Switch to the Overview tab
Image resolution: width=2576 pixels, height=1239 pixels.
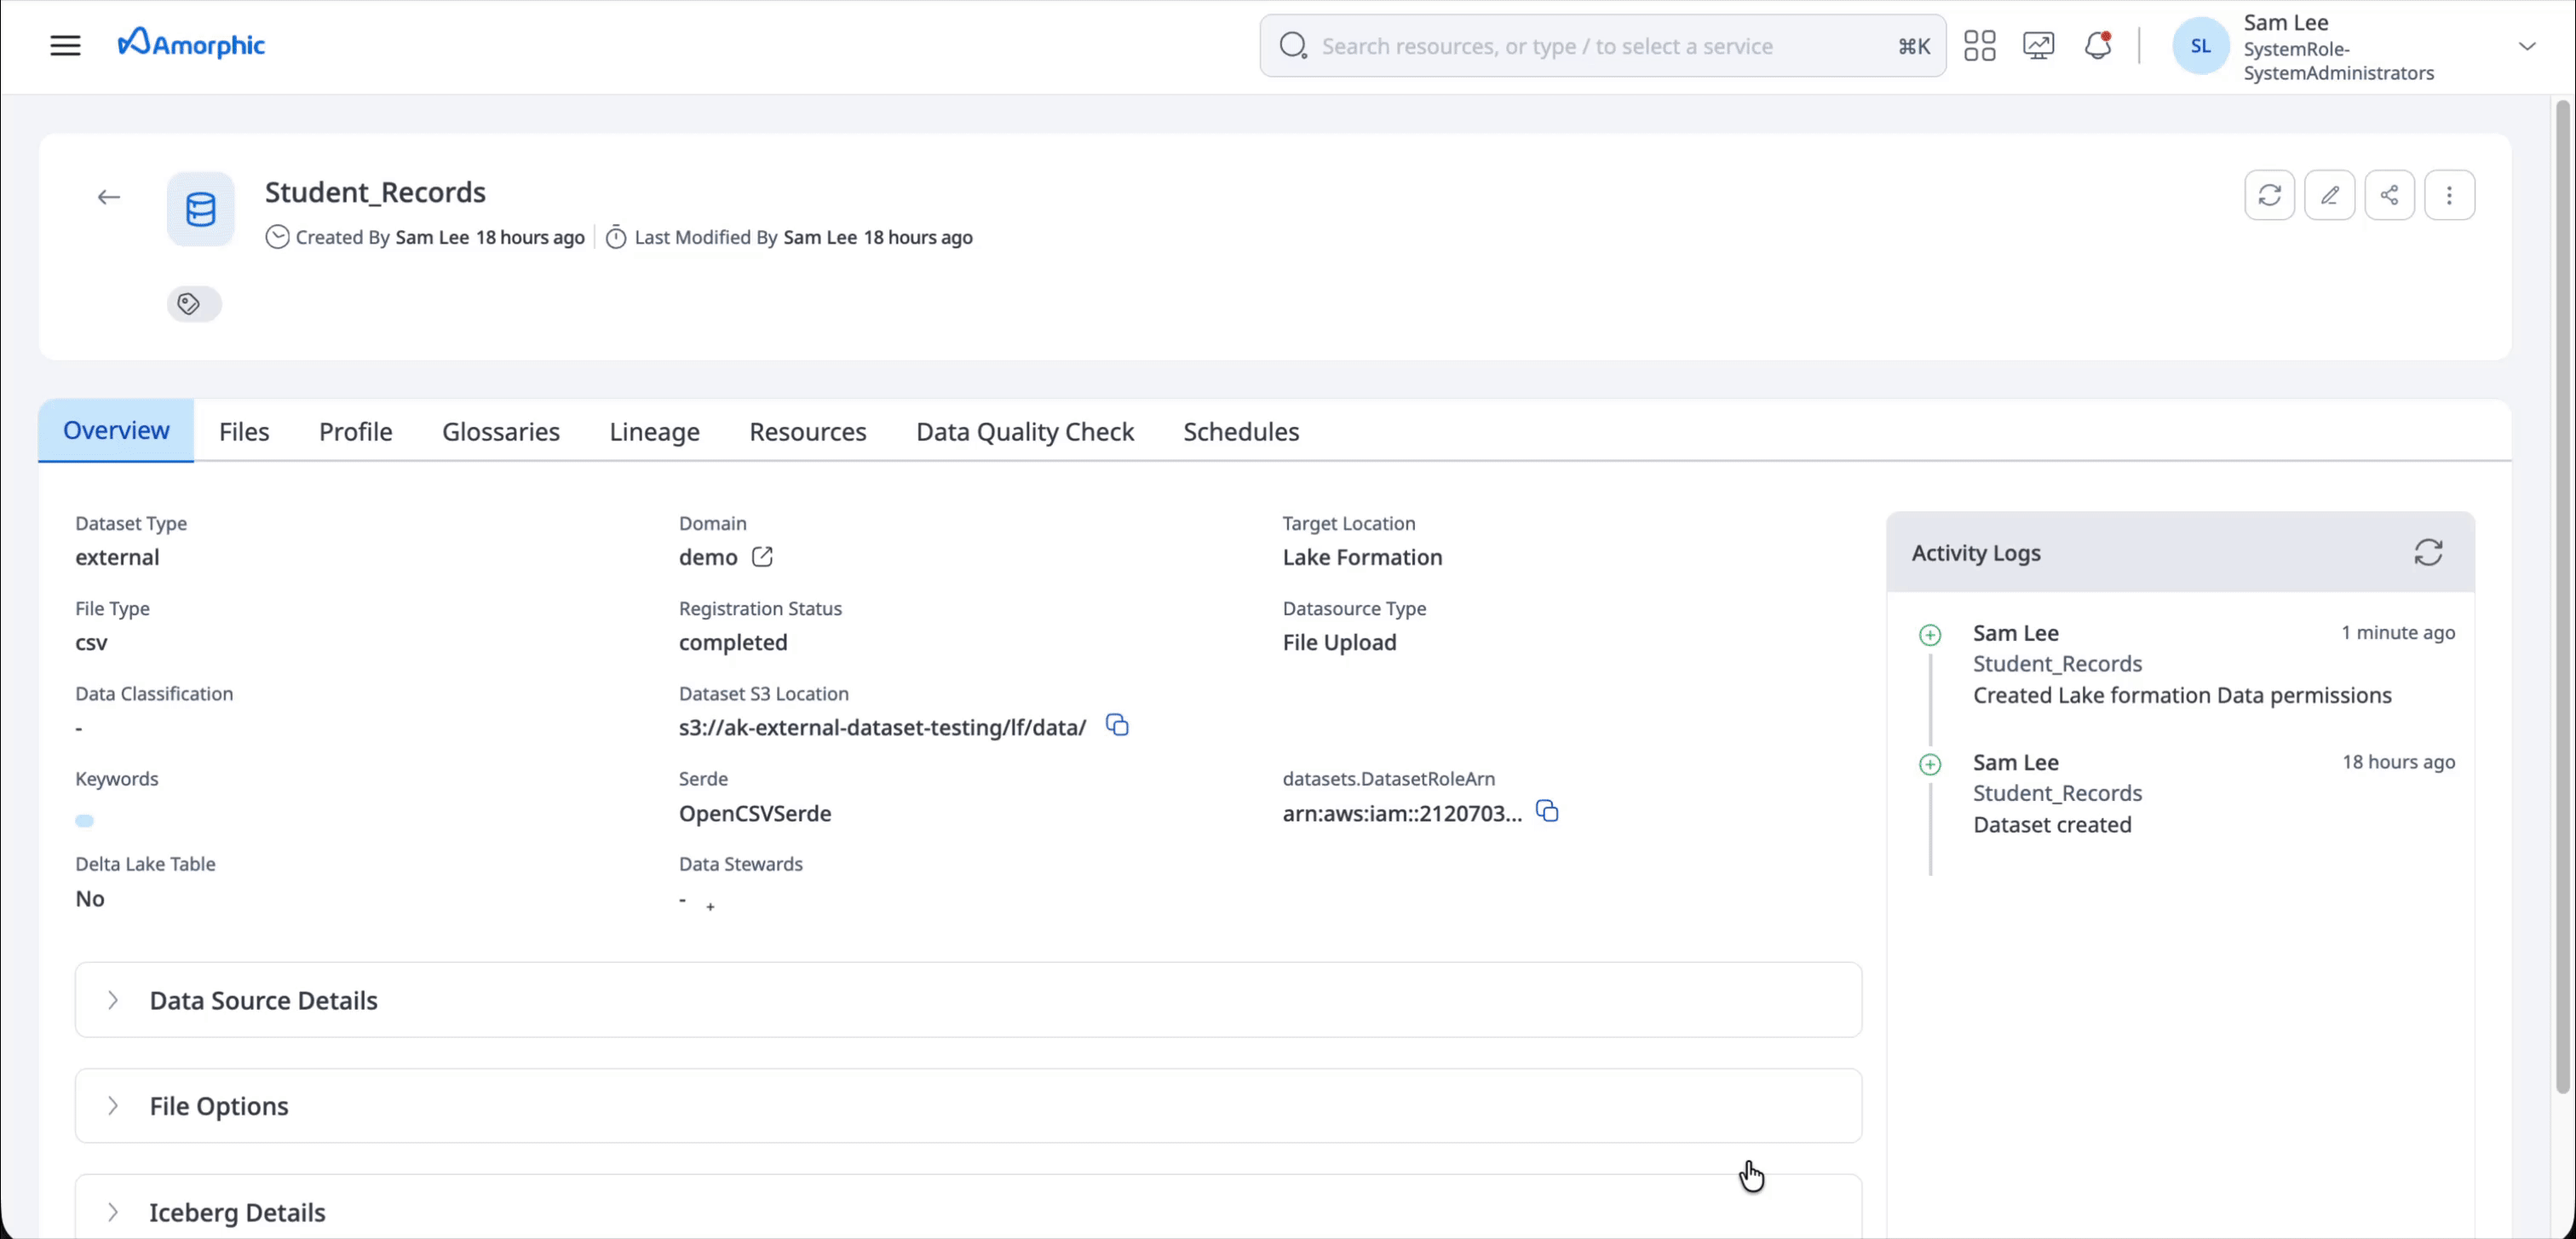click(x=116, y=431)
